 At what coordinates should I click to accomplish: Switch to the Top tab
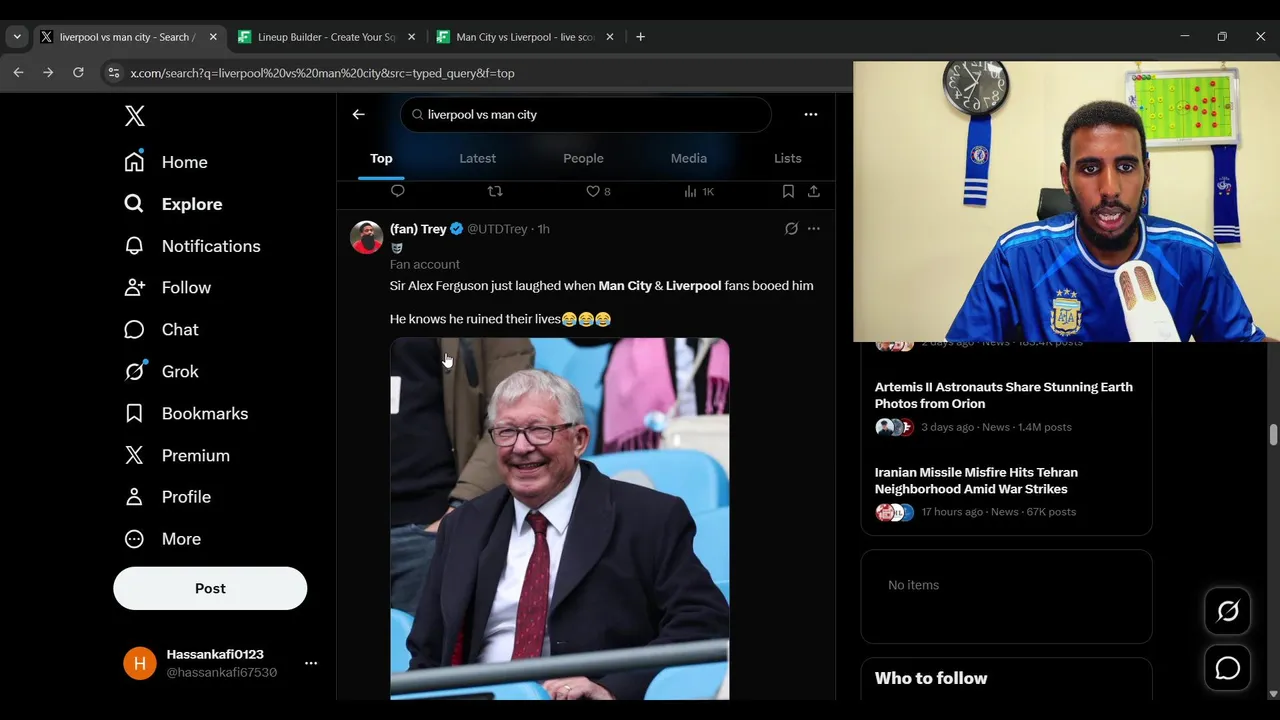pos(381,158)
